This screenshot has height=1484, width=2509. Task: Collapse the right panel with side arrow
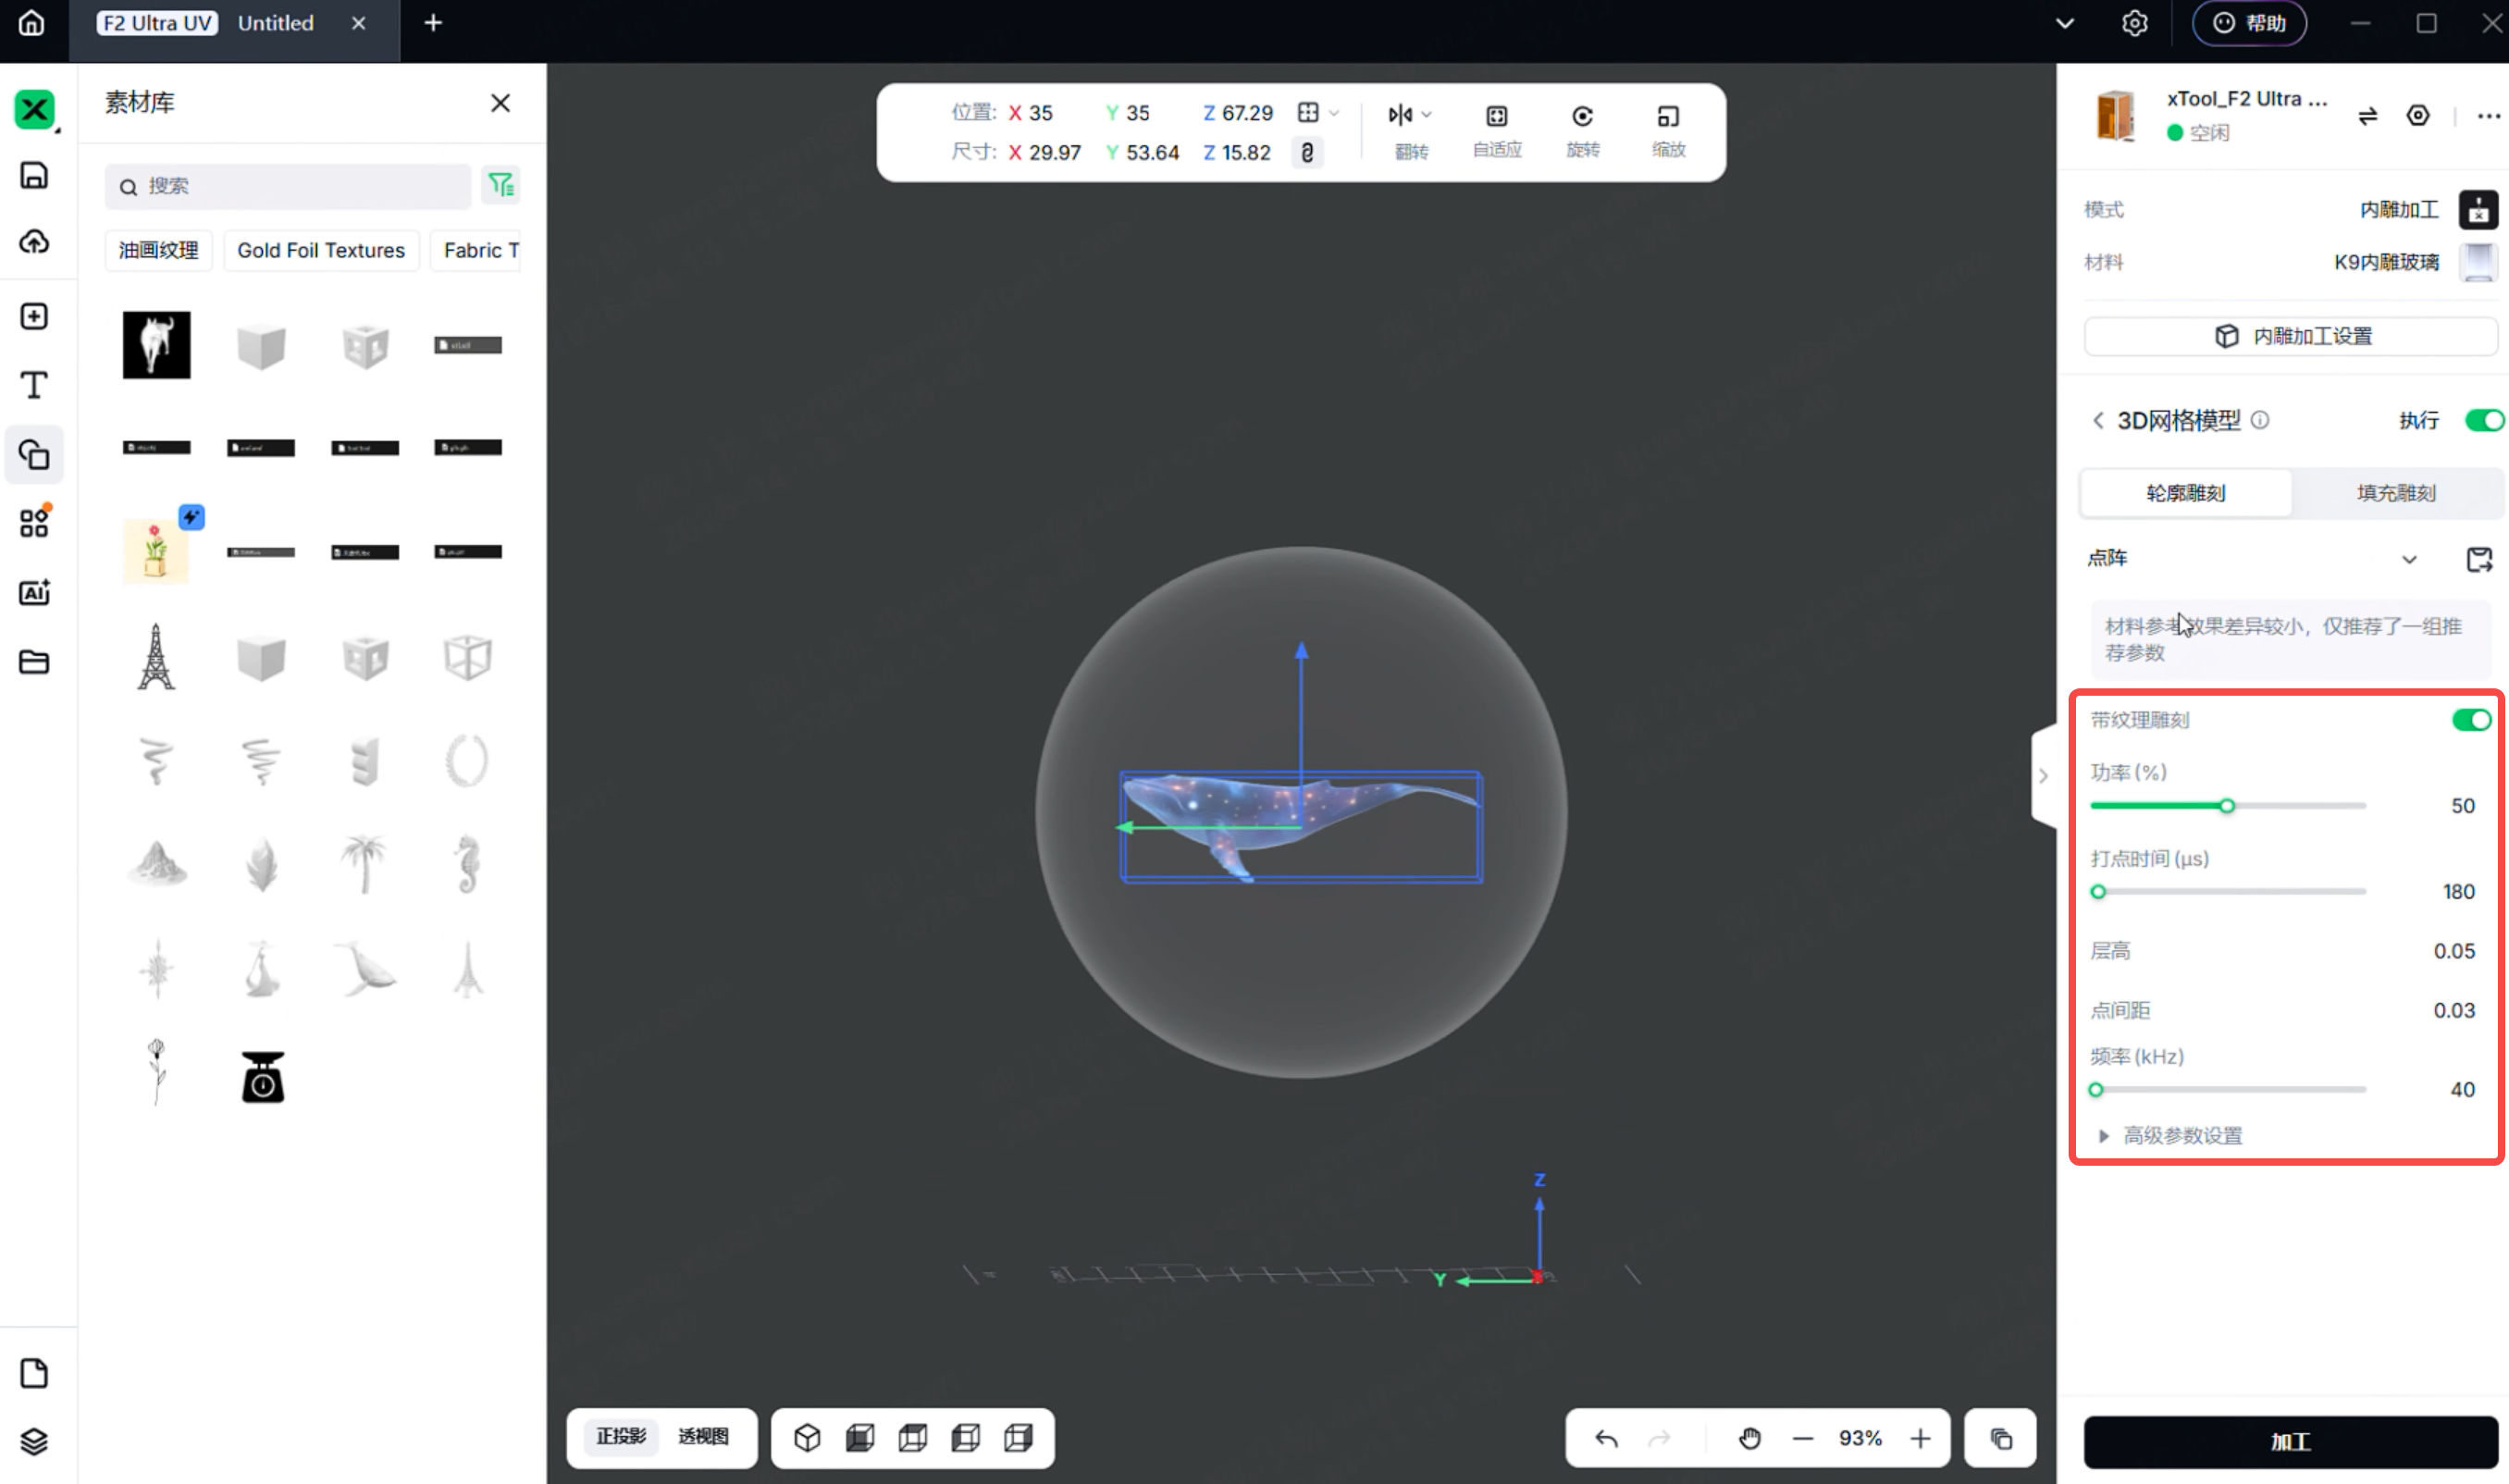[2043, 776]
